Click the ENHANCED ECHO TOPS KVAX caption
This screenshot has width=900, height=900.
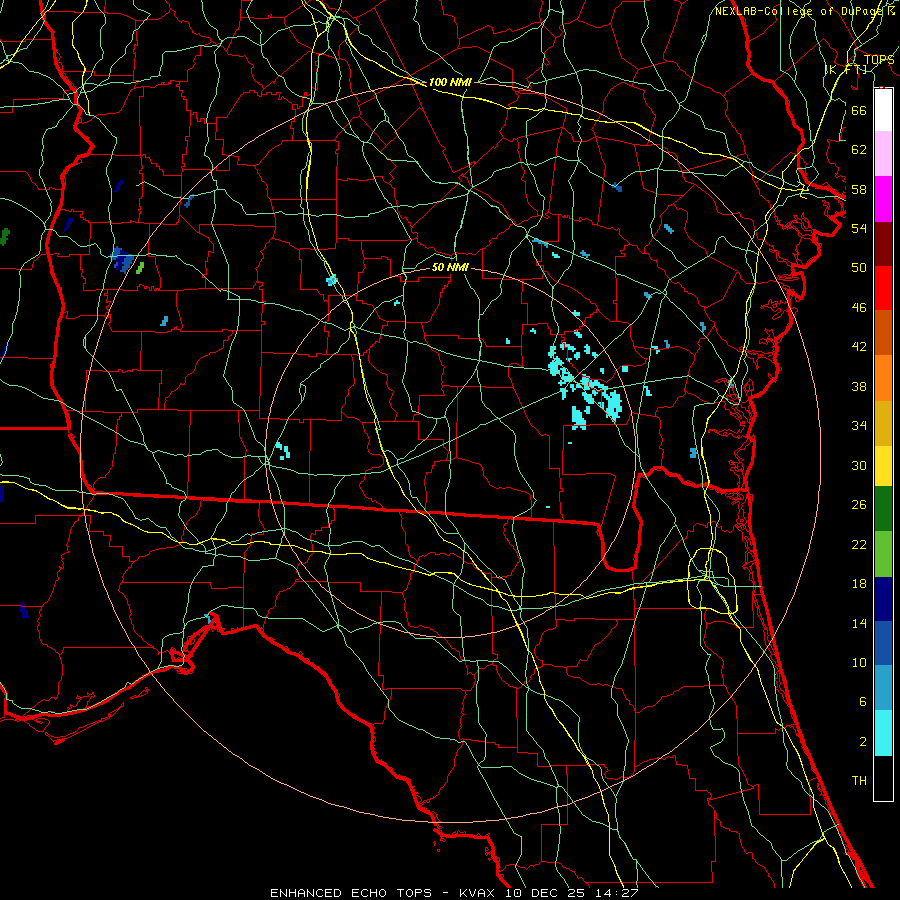point(454,893)
